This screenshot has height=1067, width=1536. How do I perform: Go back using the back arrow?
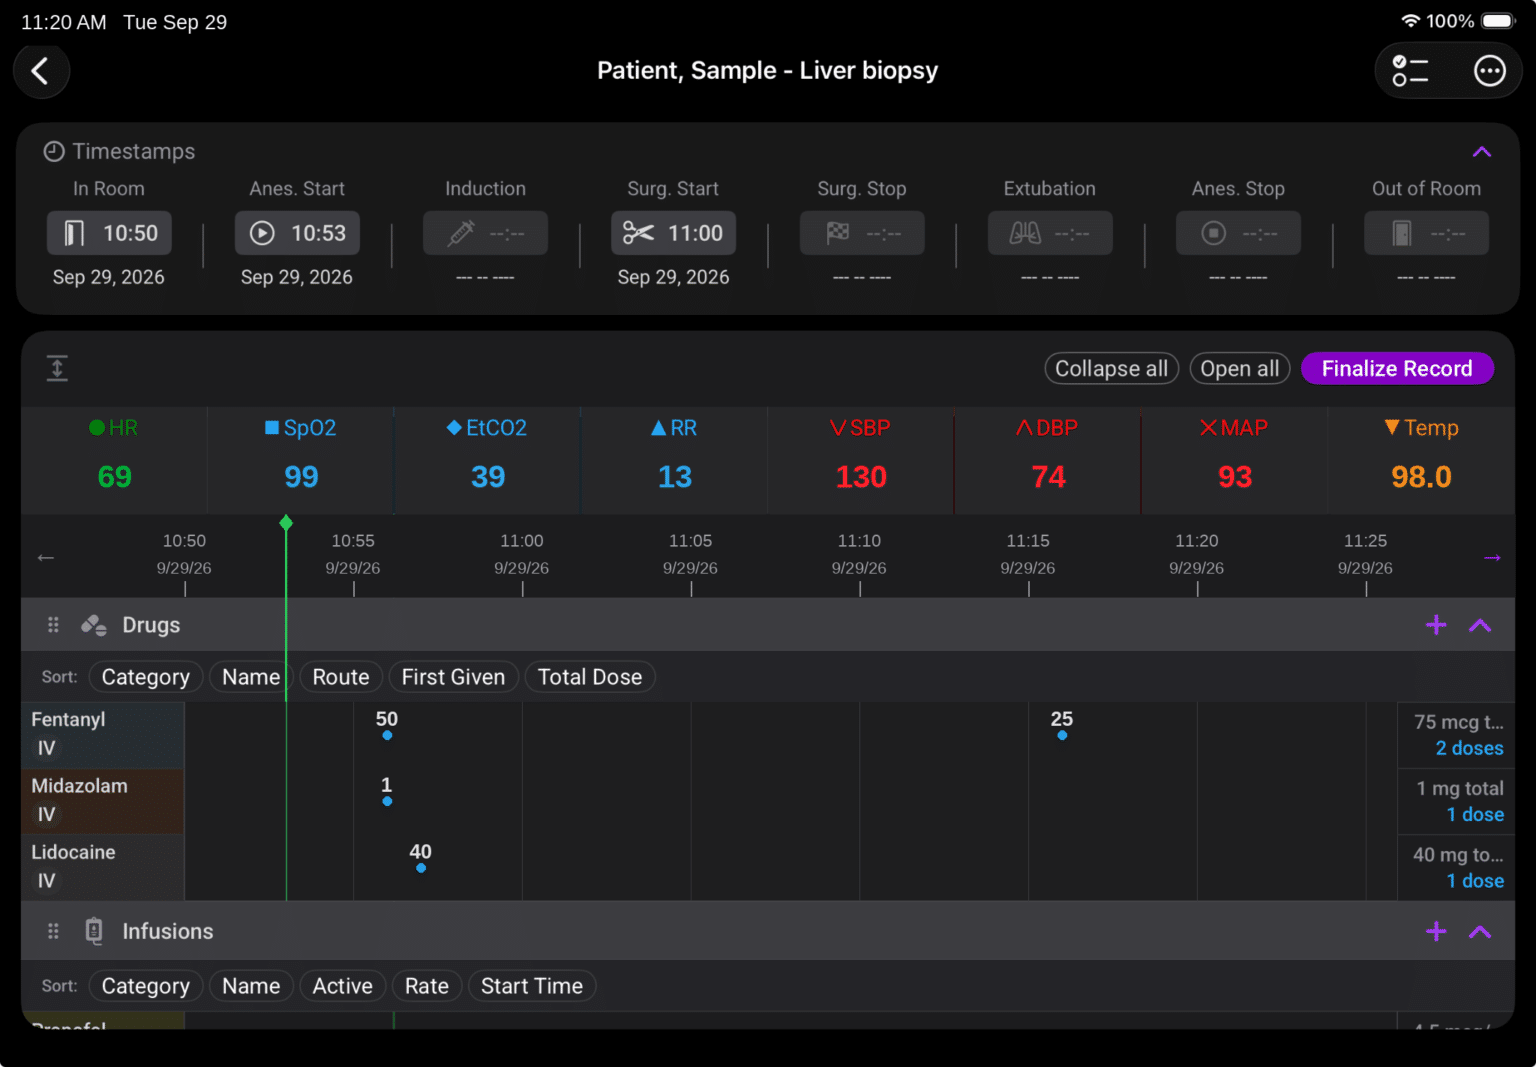pyautogui.click(x=41, y=71)
